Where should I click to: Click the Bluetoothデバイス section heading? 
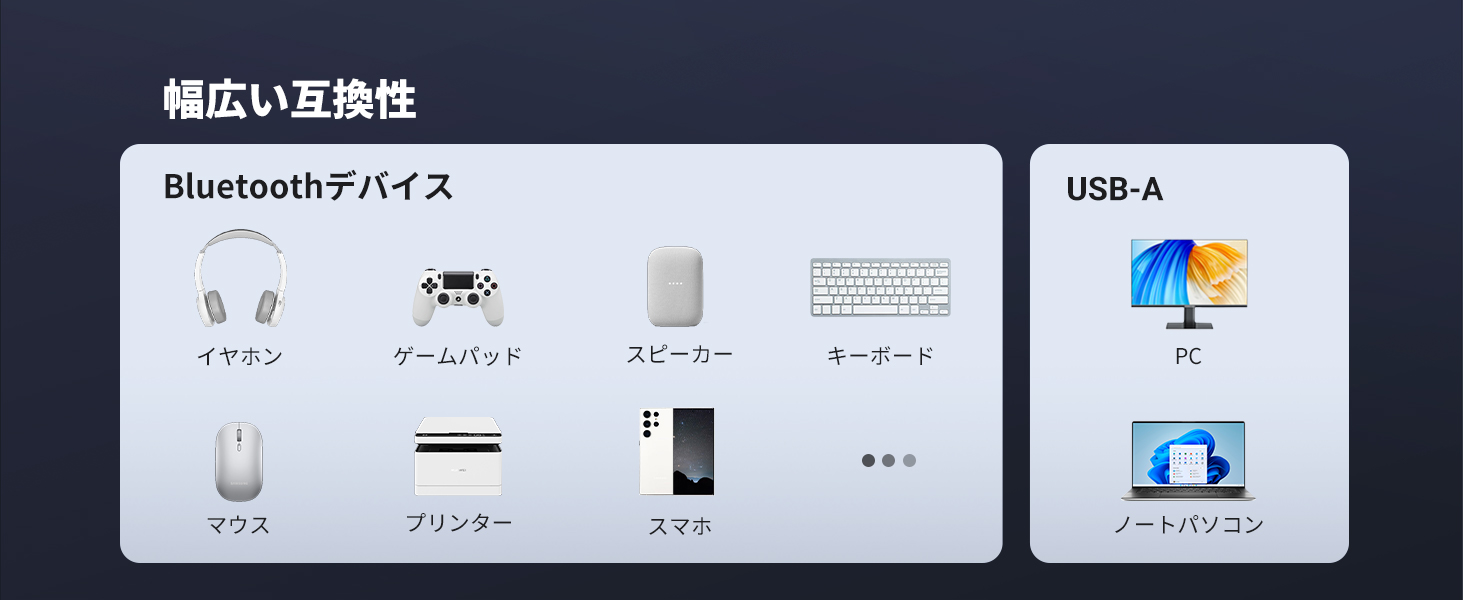click(x=308, y=186)
